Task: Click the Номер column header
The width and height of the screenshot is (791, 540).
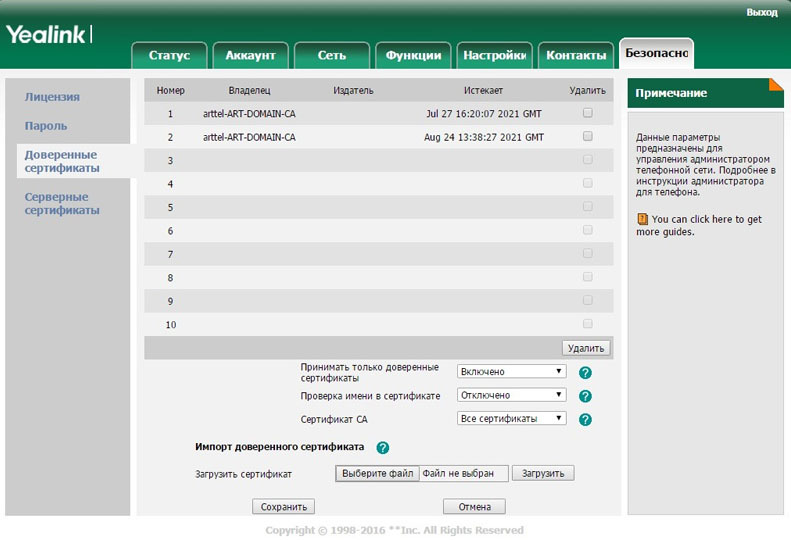Action: pyautogui.click(x=171, y=90)
